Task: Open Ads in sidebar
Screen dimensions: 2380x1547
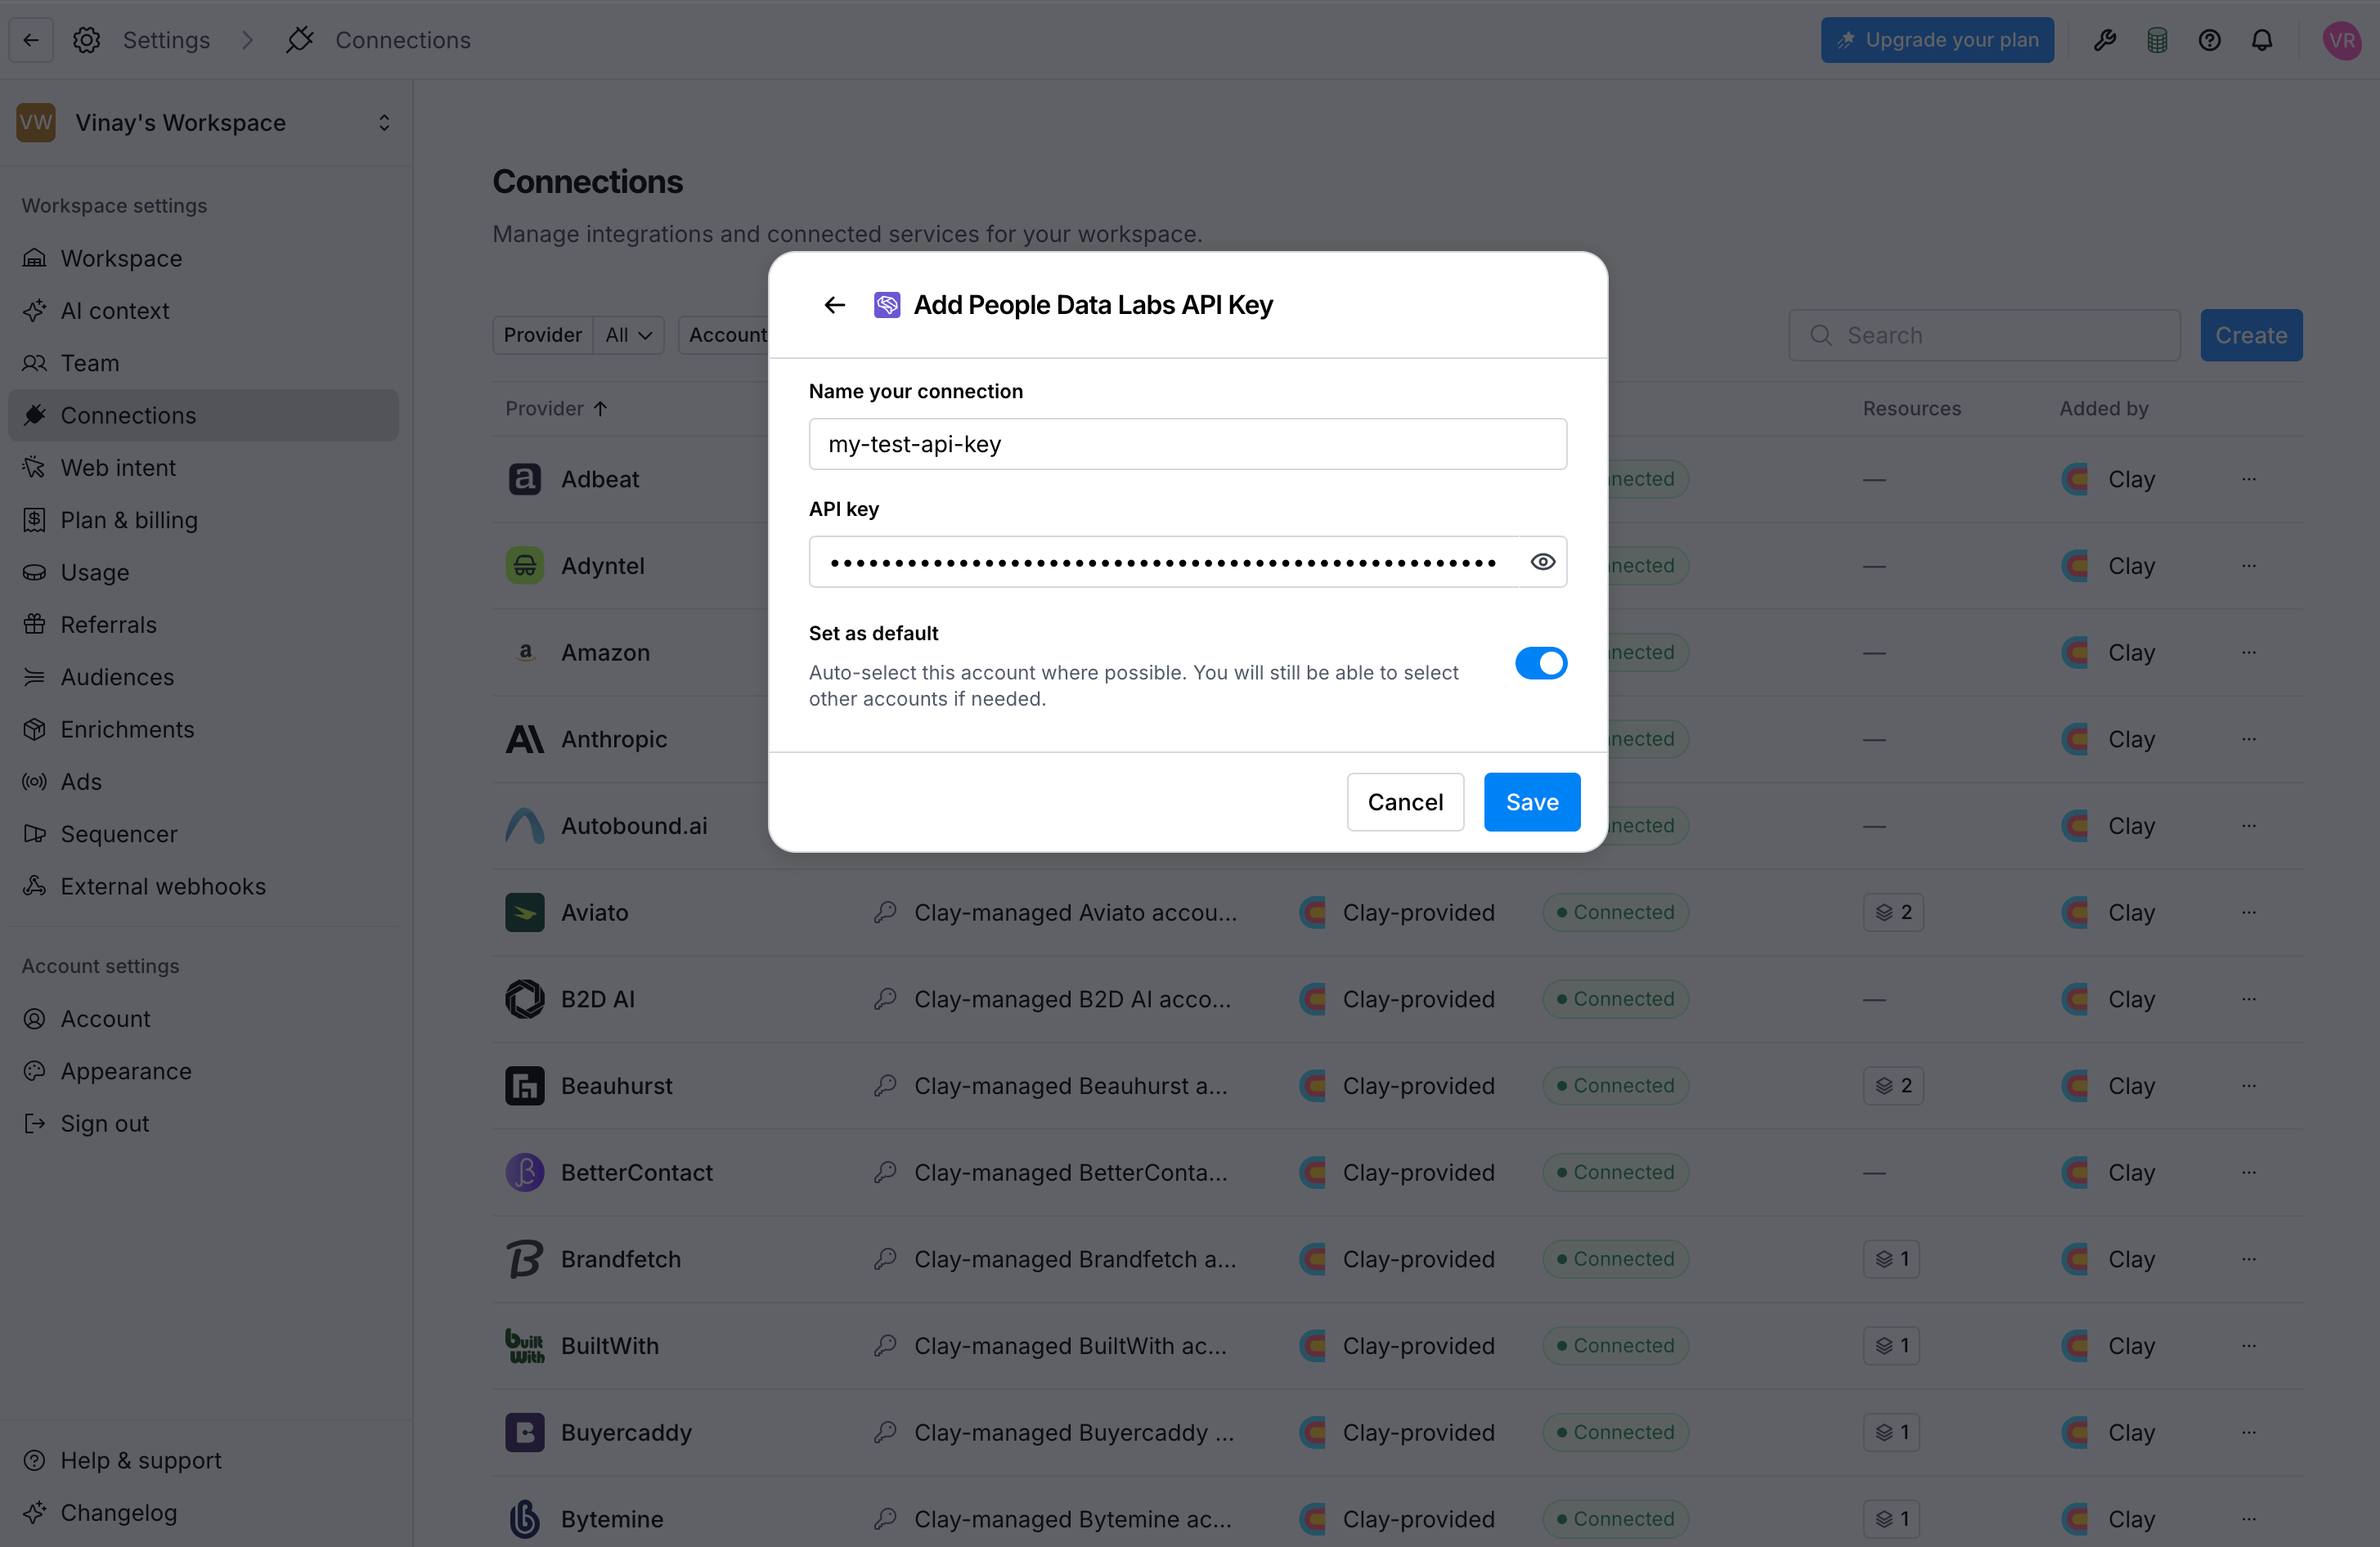Action: (x=204, y=782)
